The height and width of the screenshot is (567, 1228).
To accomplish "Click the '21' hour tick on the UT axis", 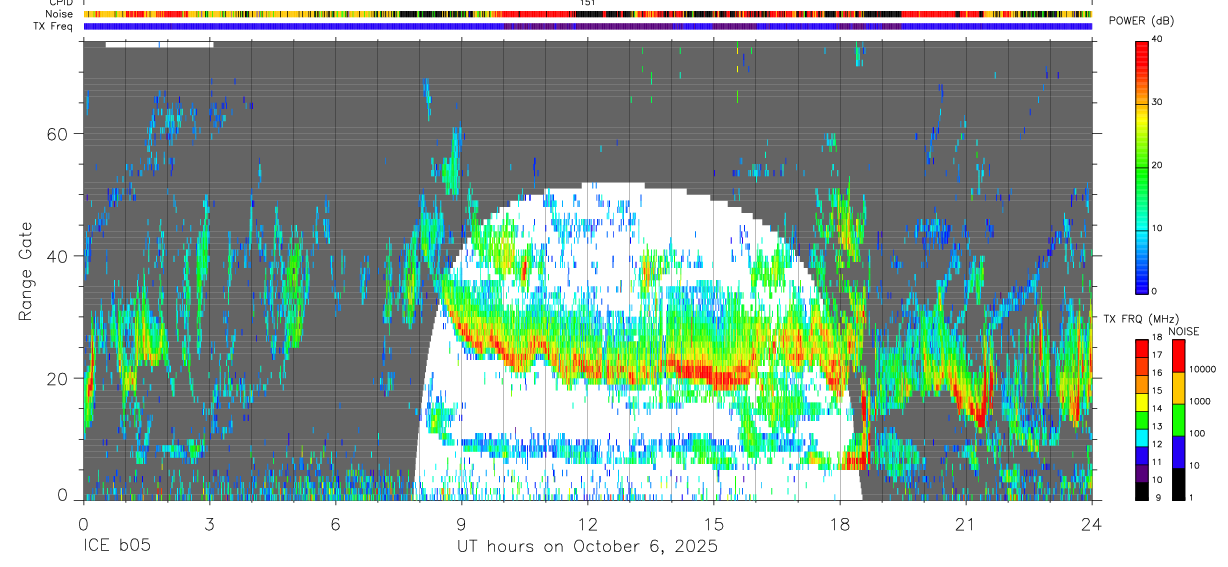I will click(x=966, y=523).
